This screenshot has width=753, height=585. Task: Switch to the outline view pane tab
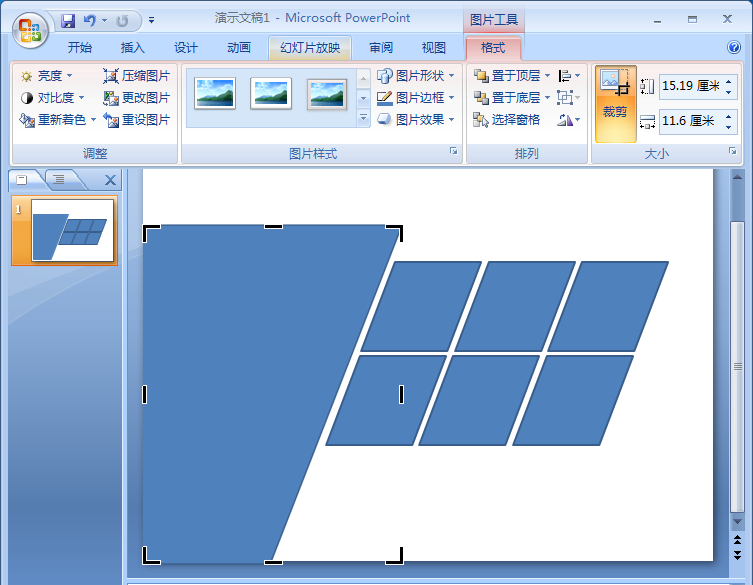[59, 180]
